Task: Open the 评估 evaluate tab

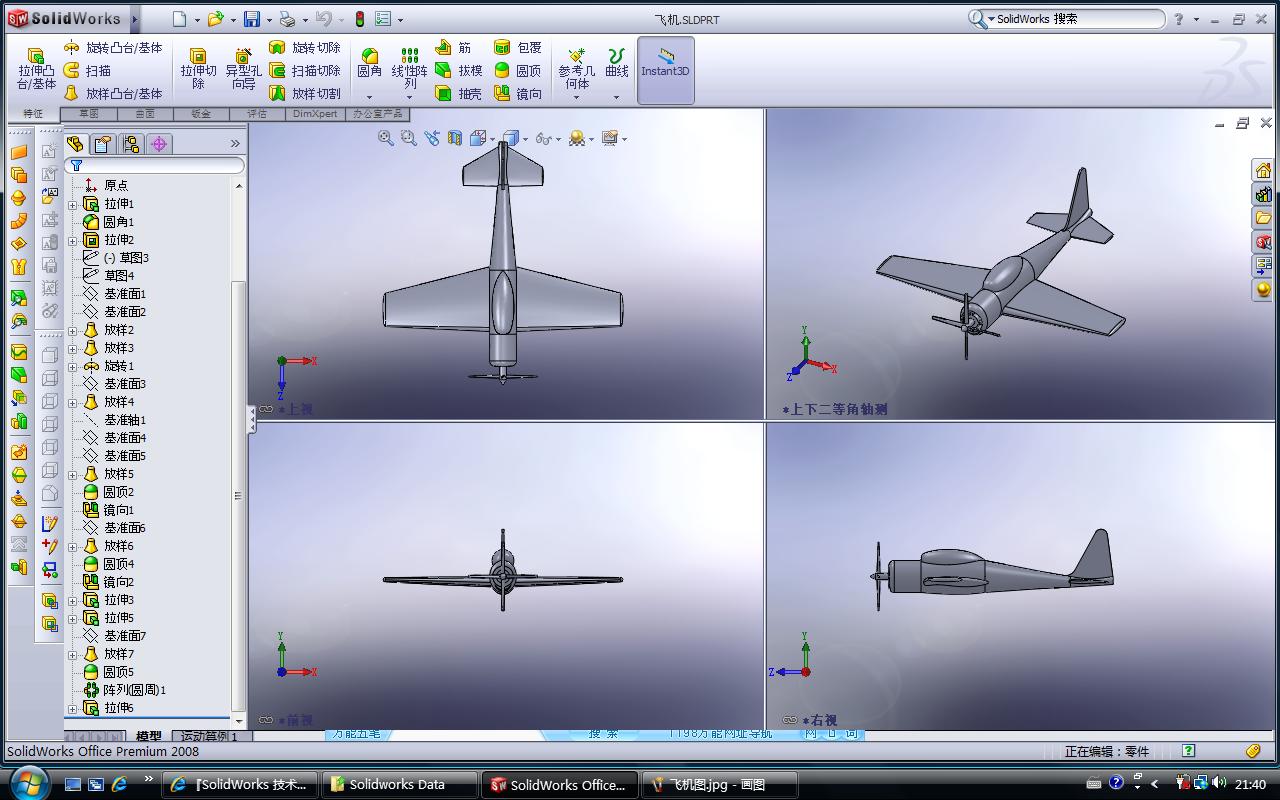Action: pos(257,114)
